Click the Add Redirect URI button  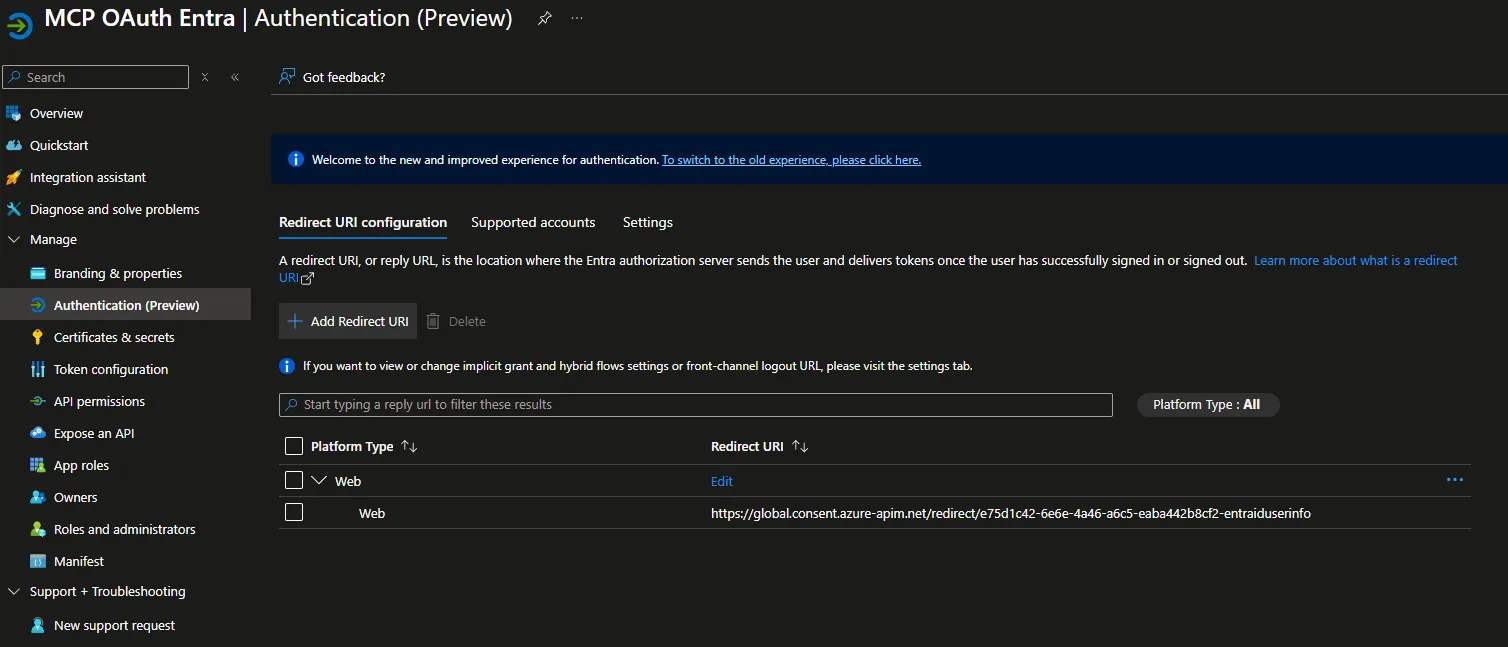tap(348, 321)
